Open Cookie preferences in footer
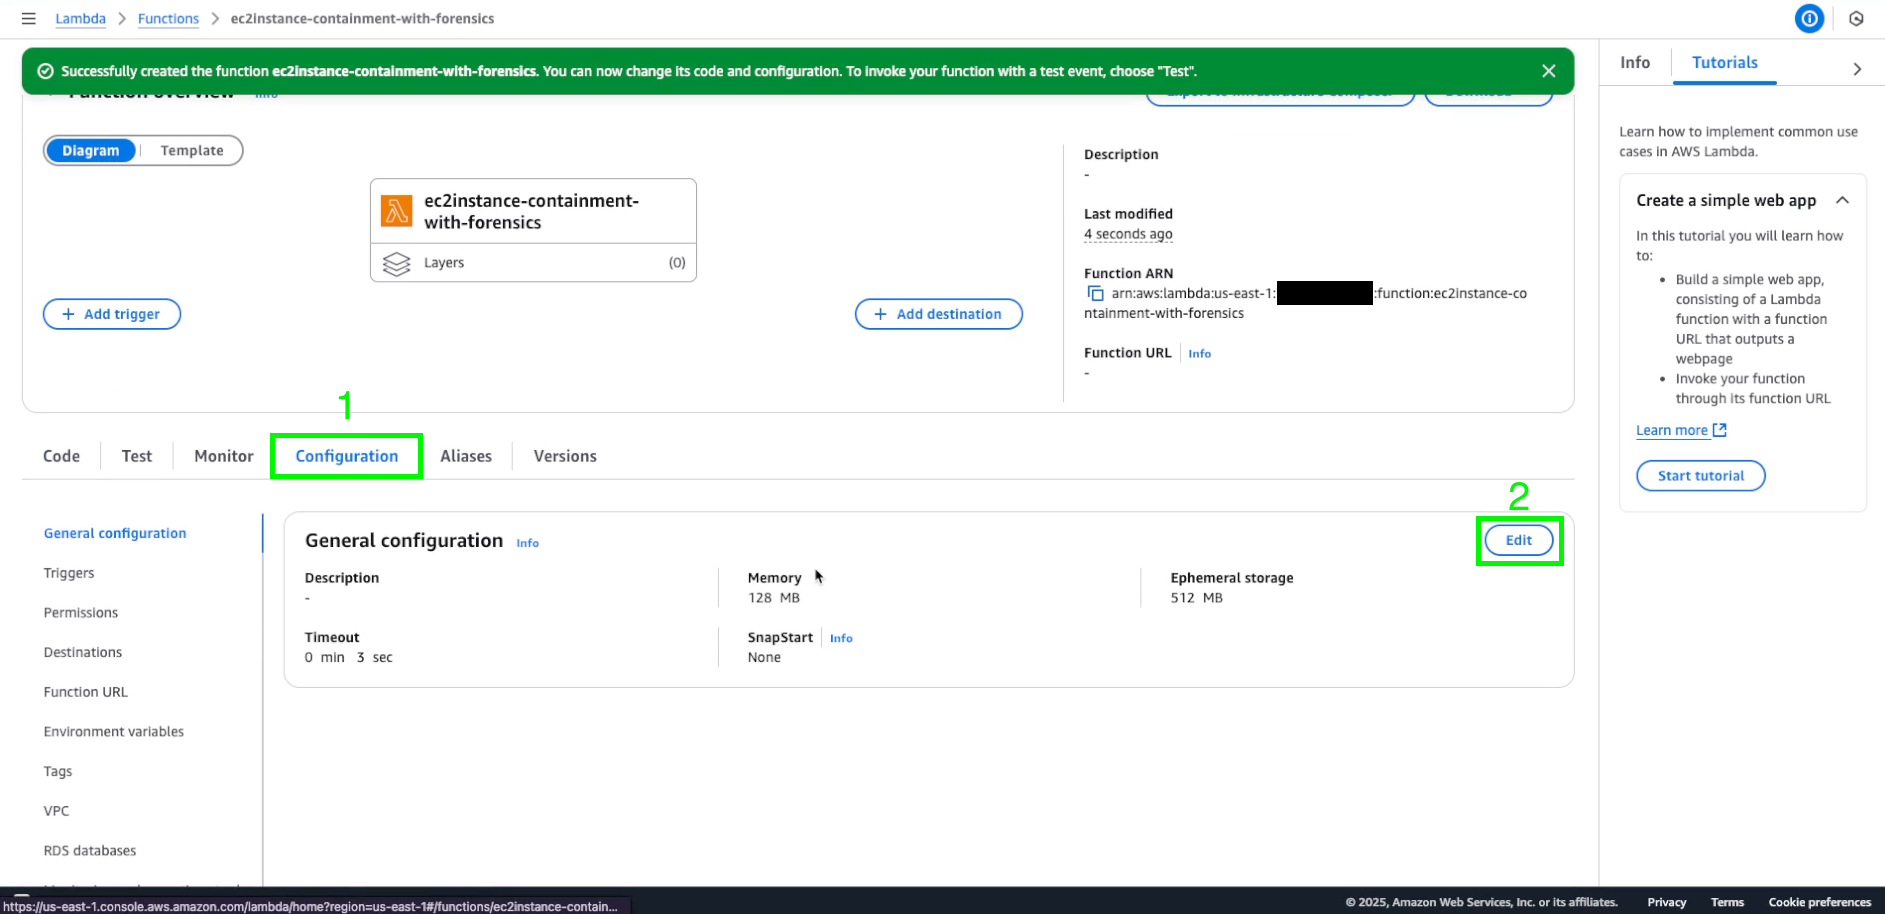1885x914 pixels. click(1819, 902)
